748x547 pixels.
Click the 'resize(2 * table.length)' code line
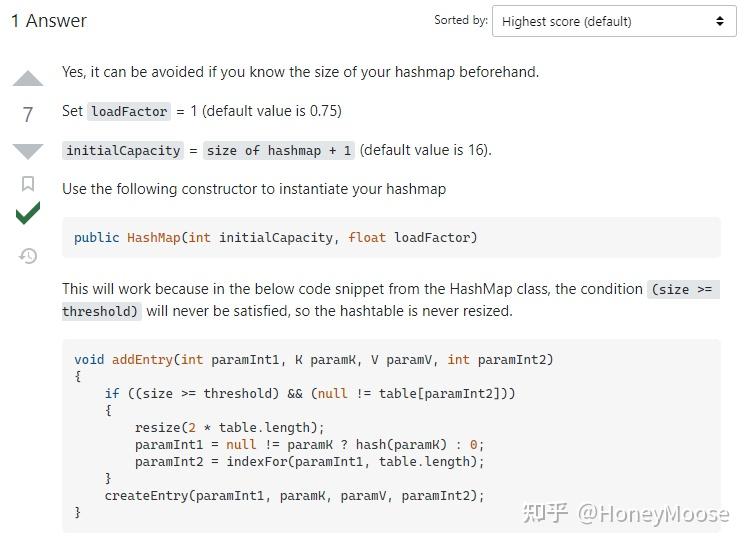[x=229, y=428]
